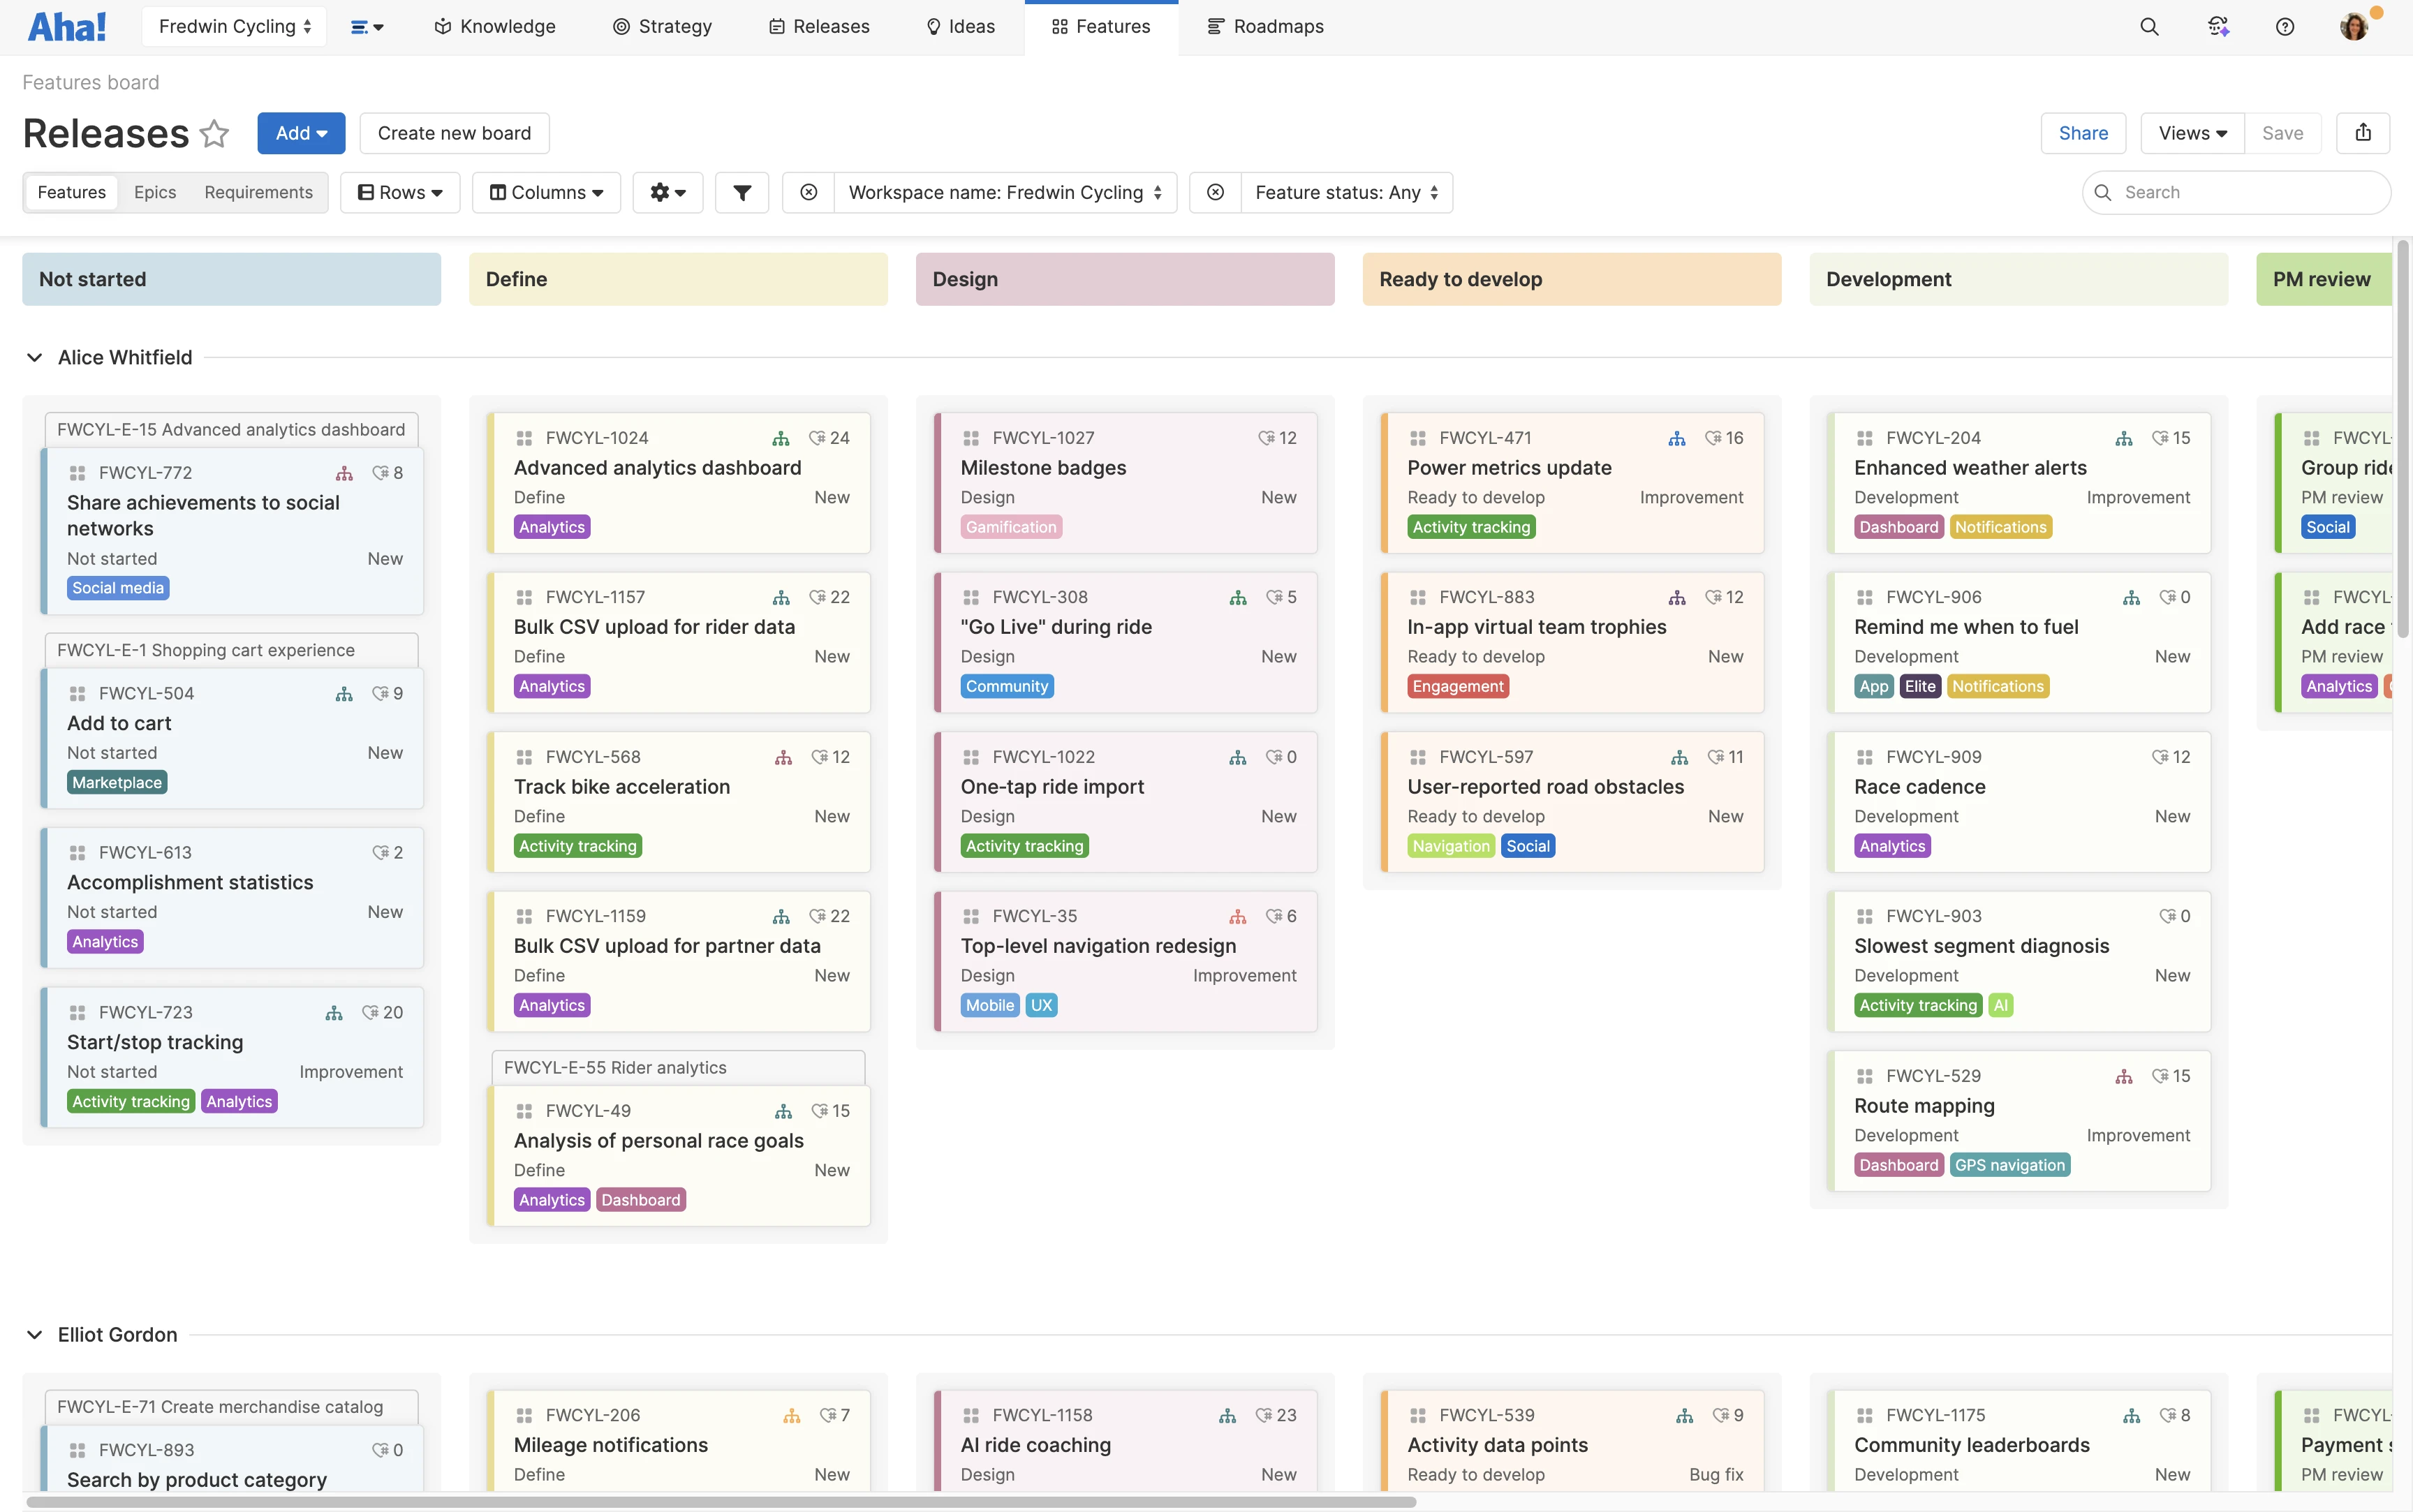
Task: Click comment count icon on FWCYL-1027 card
Action: coord(1266,438)
